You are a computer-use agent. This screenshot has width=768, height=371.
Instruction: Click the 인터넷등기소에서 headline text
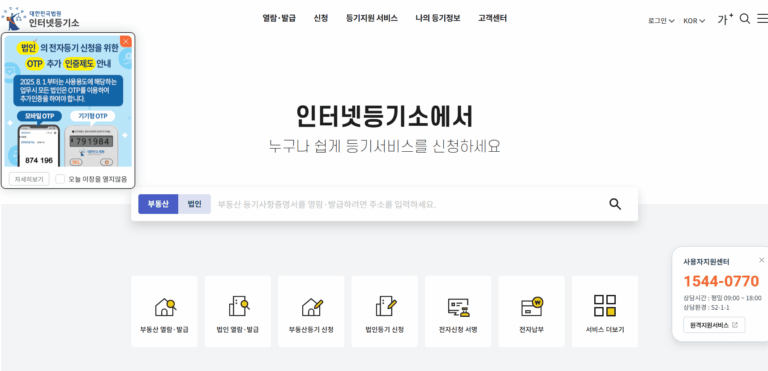coord(384,117)
